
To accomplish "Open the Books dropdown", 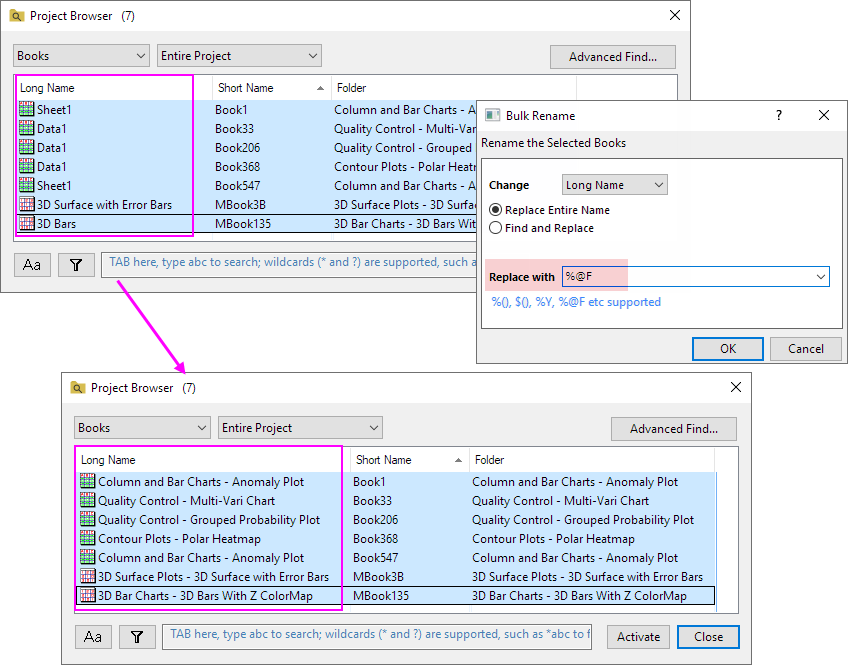I will [80, 55].
